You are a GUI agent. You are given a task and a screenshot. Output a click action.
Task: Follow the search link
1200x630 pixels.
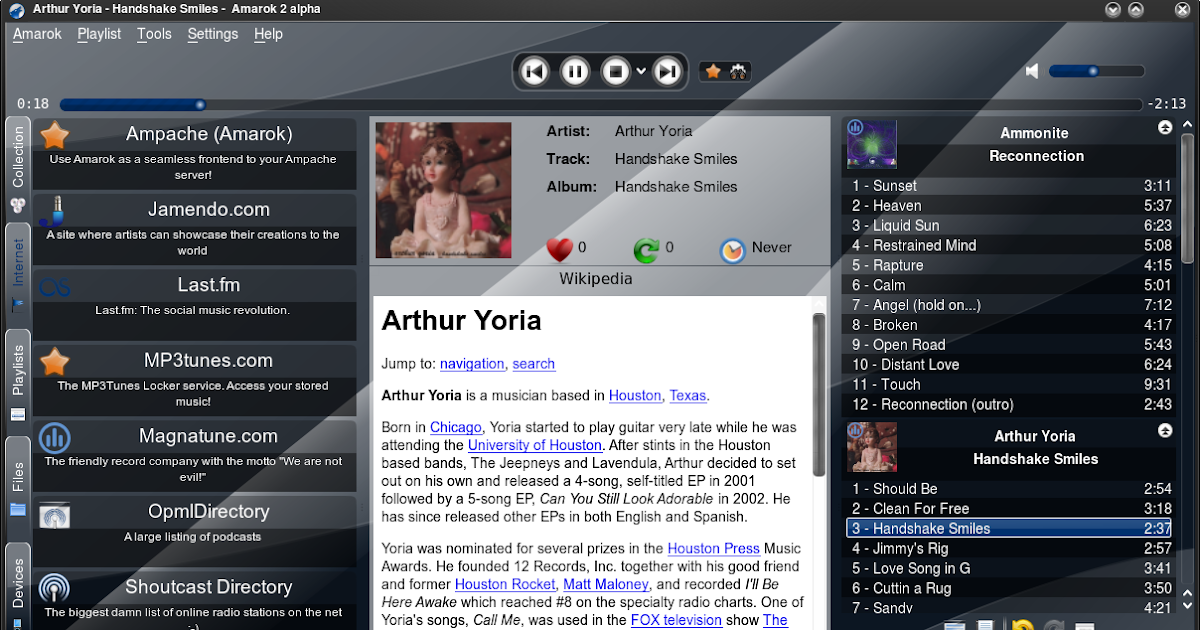(x=533, y=364)
